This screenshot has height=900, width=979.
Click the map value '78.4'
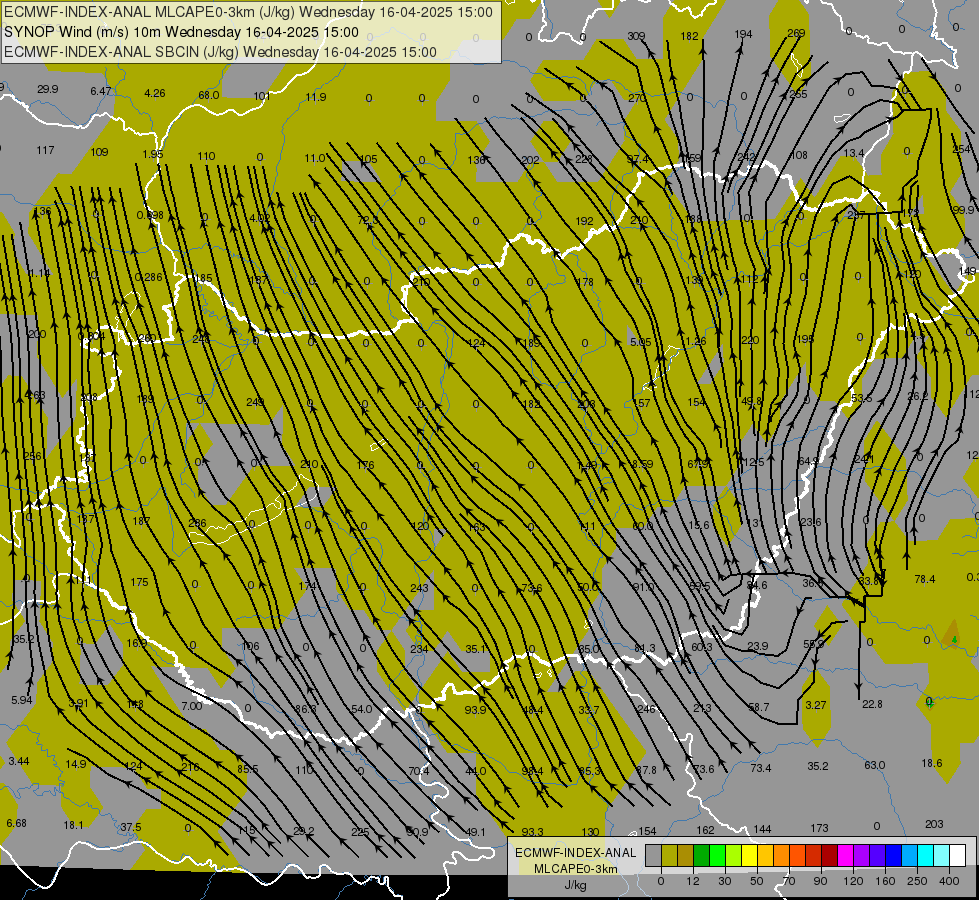coord(925,579)
